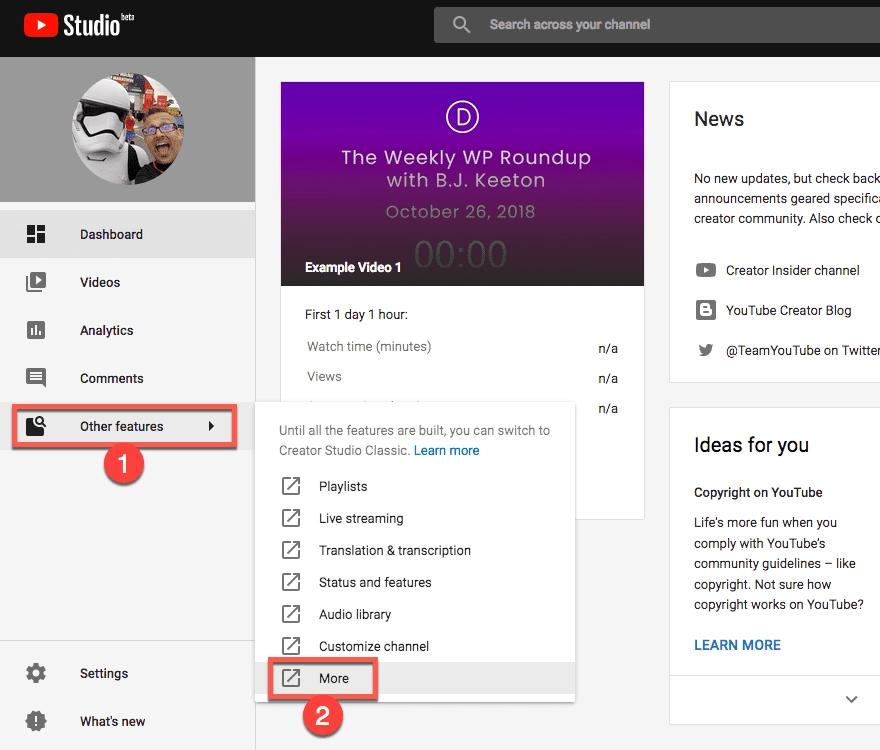Expand the Ideas for you chevron
The width and height of the screenshot is (880, 750).
click(851, 700)
